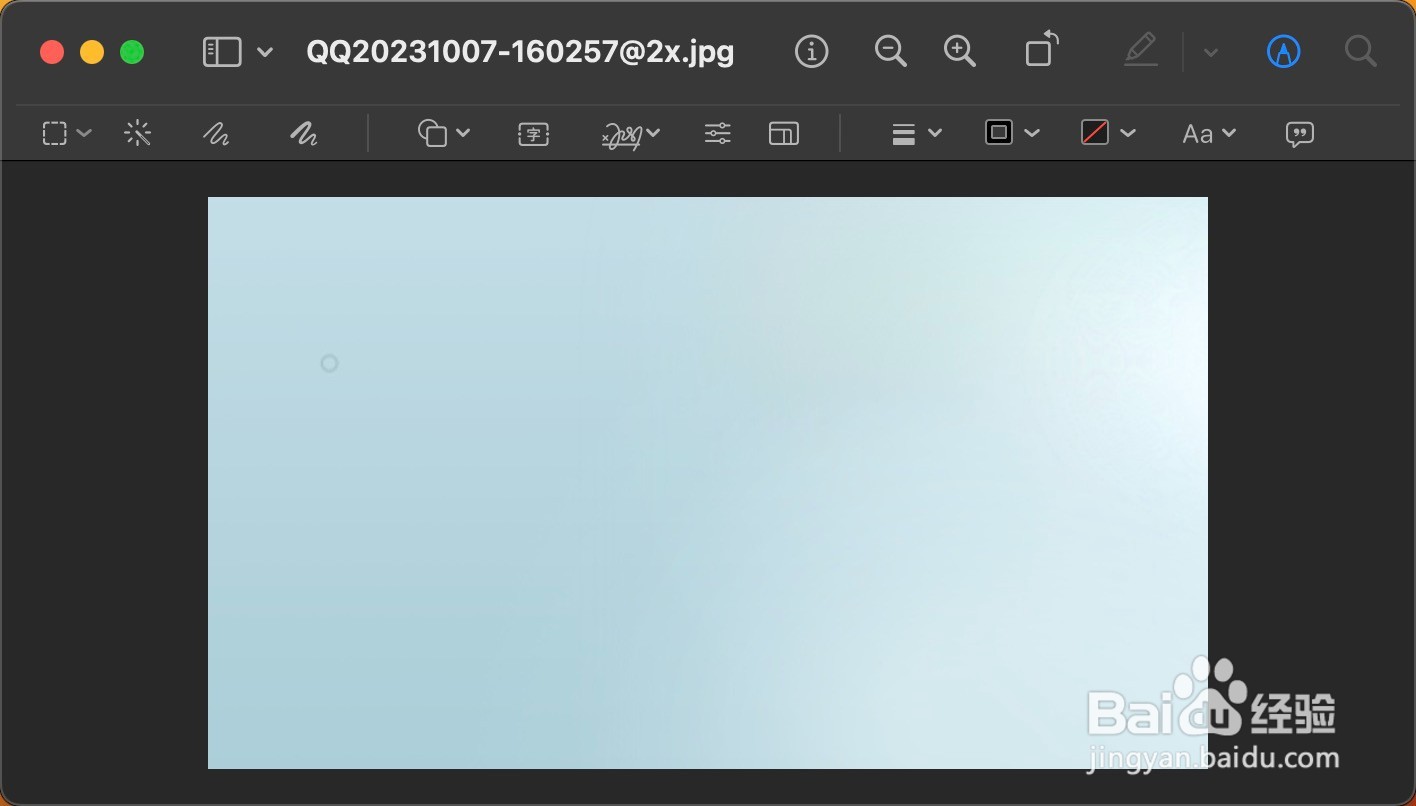The width and height of the screenshot is (1416, 806).
Task: Activate the Instant Alpha wand
Action: click(x=138, y=133)
